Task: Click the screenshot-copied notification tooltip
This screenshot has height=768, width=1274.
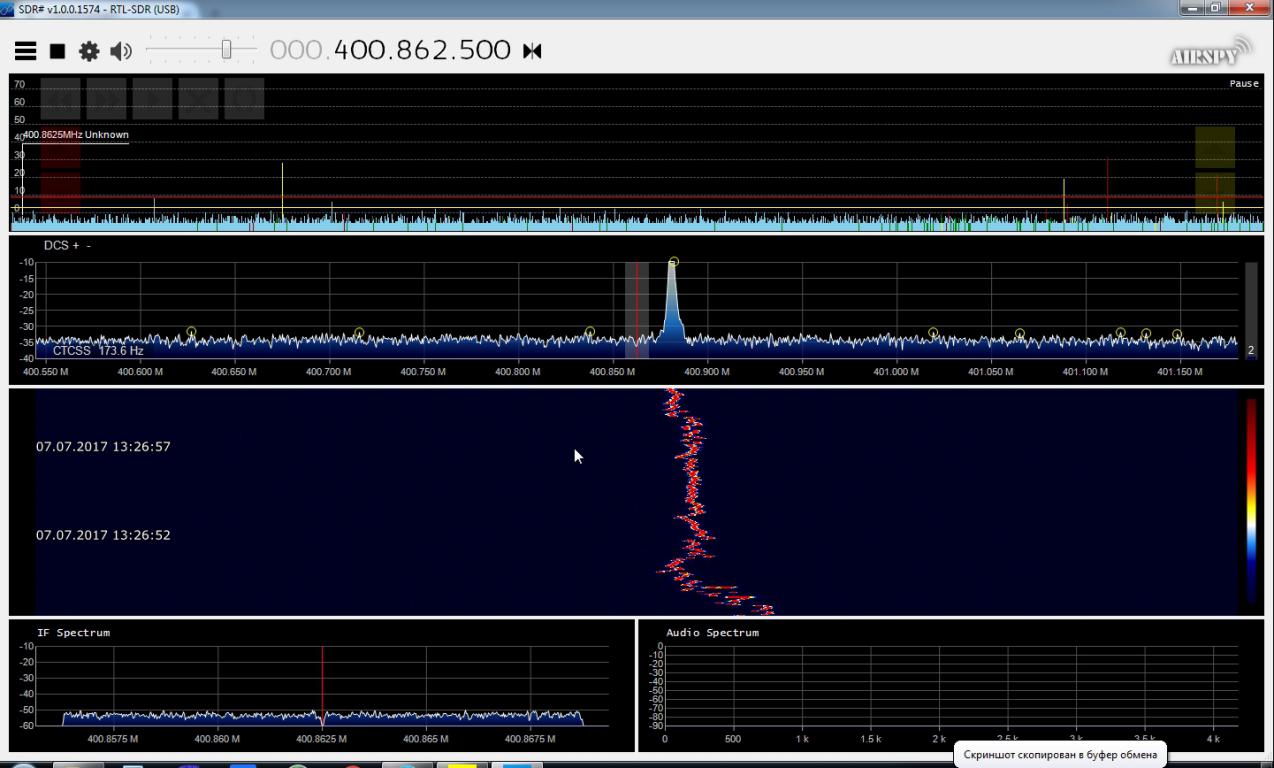Action: click(1060, 754)
